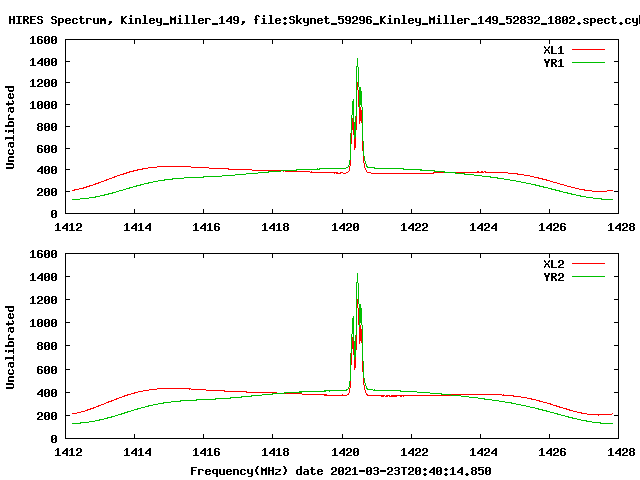The image size is (640, 480).
Task: Click the red line sample beside XL2
Action: pos(588,264)
